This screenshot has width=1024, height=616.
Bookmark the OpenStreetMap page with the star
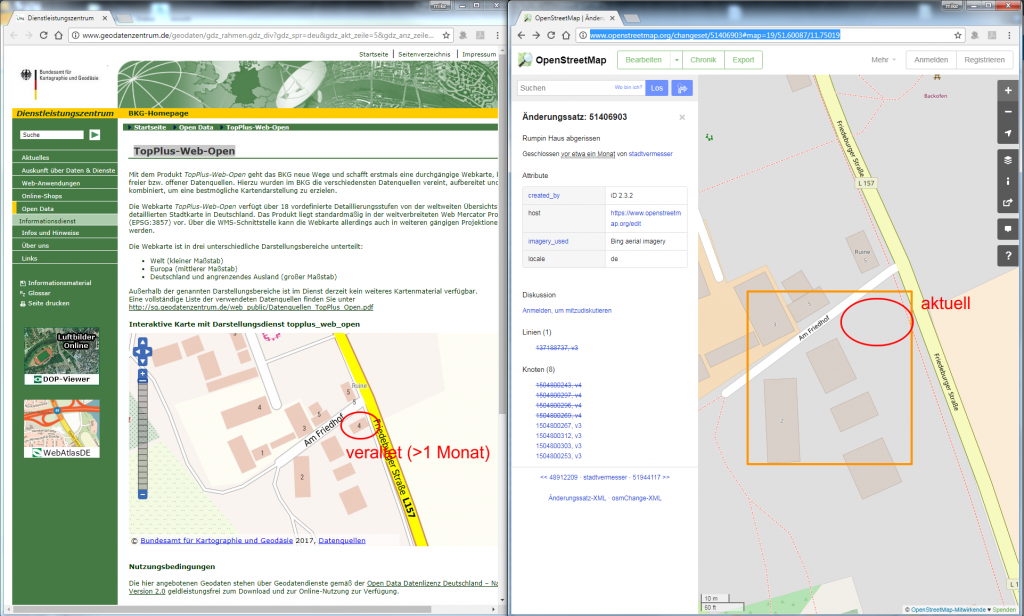[x=957, y=33]
